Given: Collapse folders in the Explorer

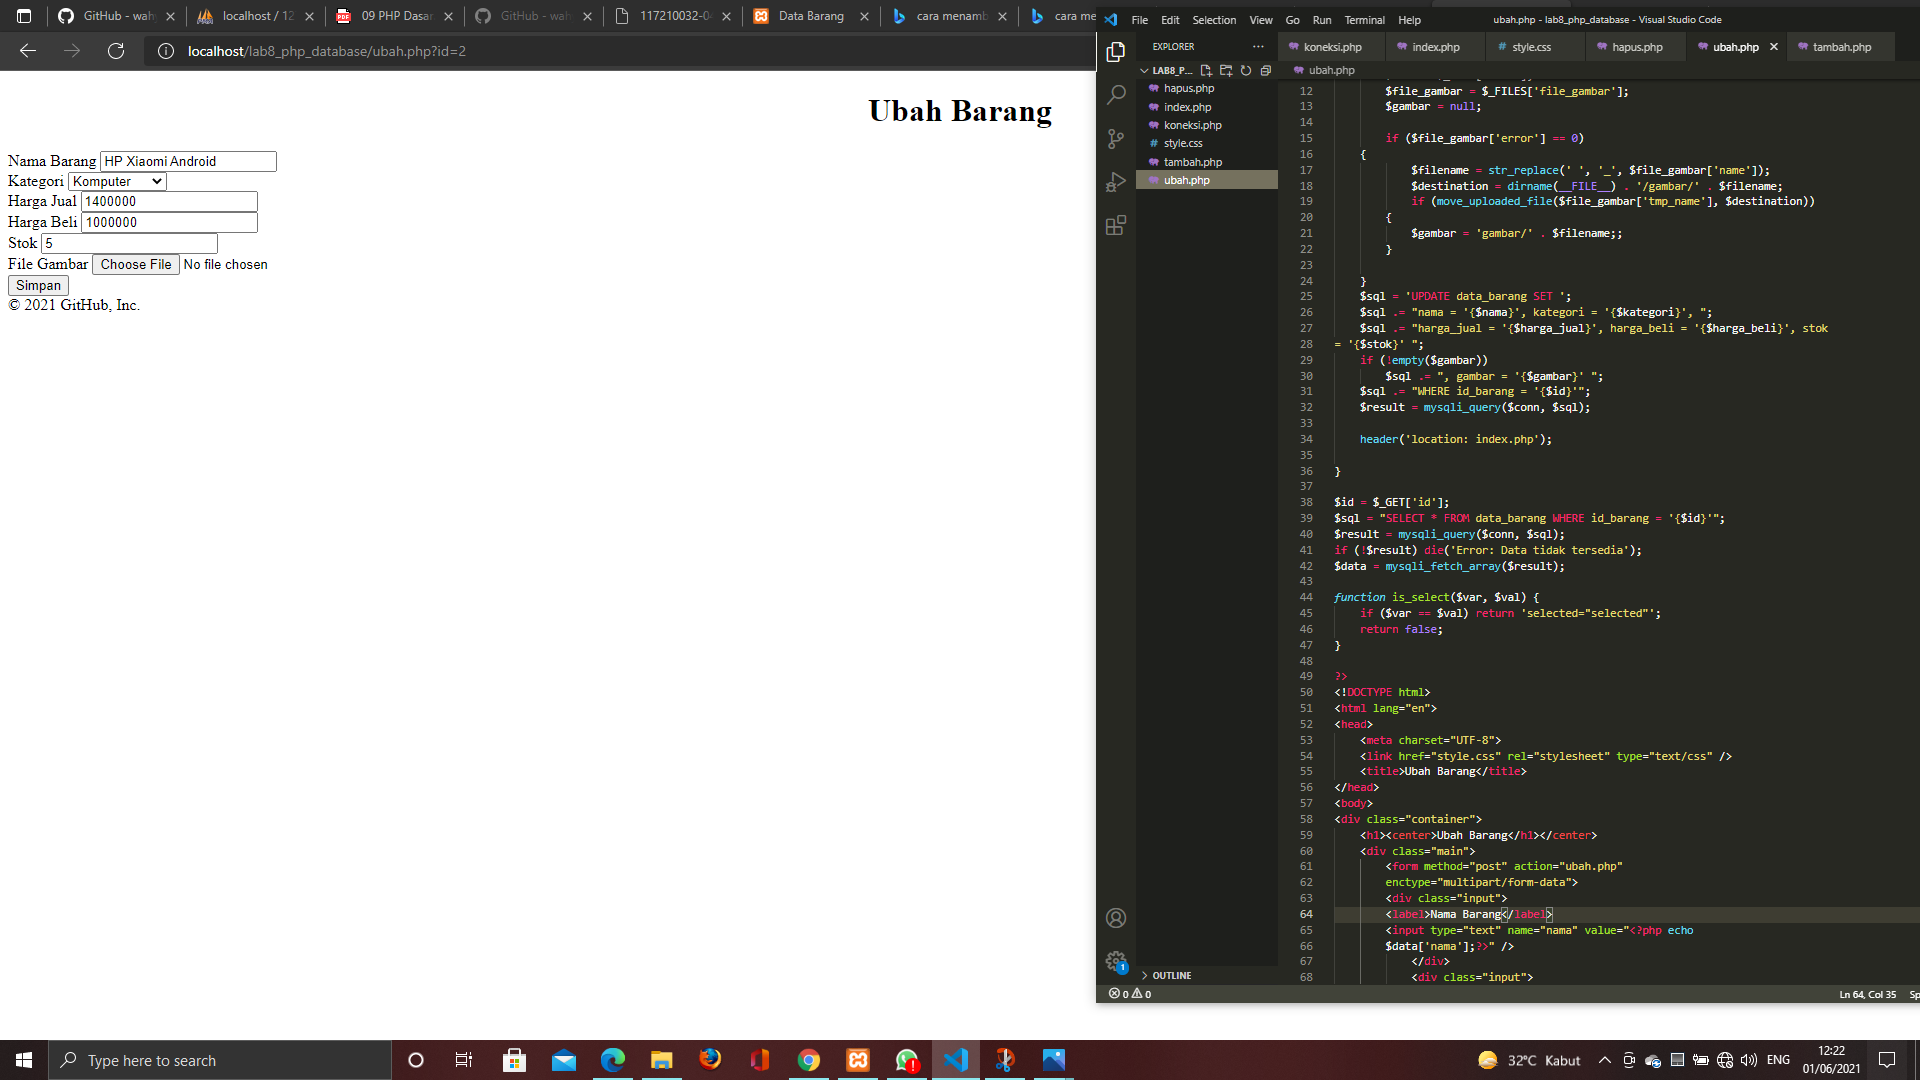Looking at the screenshot, I should pyautogui.click(x=1266, y=70).
